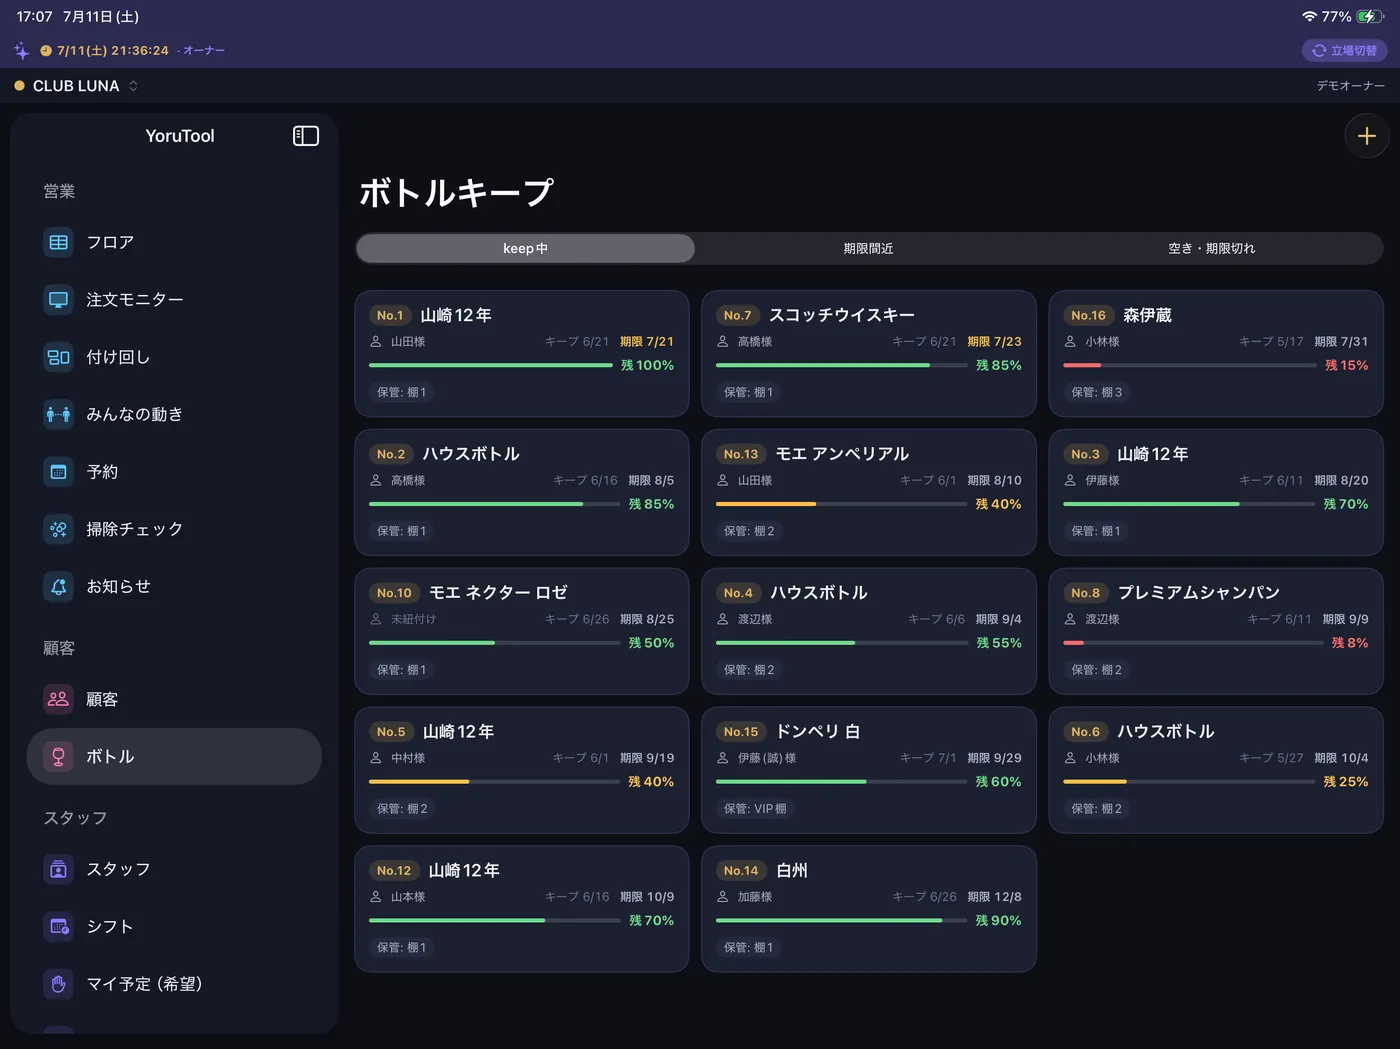Viewport: 1400px width, 1049px height.
Task: Expand the CLUB LUNA store selector
Action: (x=76, y=86)
